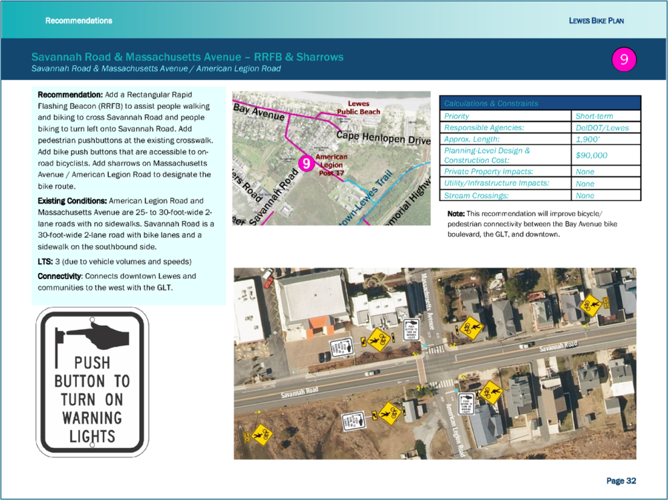This screenshot has width=668, height=500.
Task: Click the 1,900' length value
Action: pyautogui.click(x=587, y=139)
